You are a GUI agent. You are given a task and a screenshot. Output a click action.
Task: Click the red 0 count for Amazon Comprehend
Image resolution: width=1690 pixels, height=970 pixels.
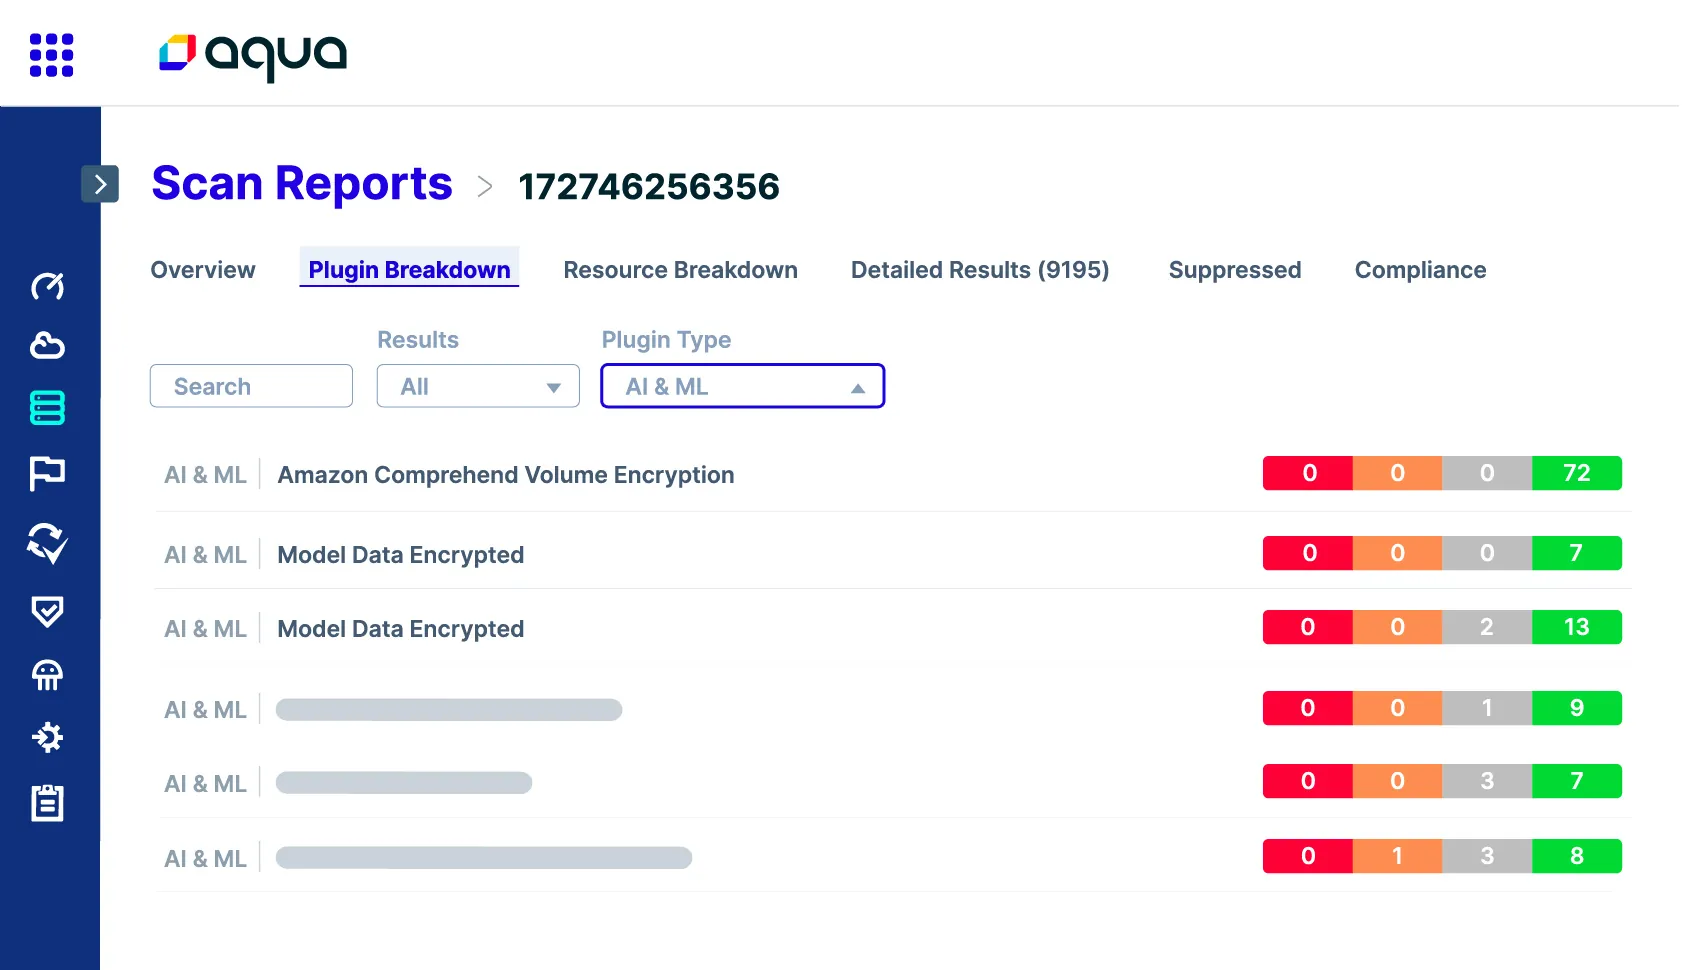1308,473
